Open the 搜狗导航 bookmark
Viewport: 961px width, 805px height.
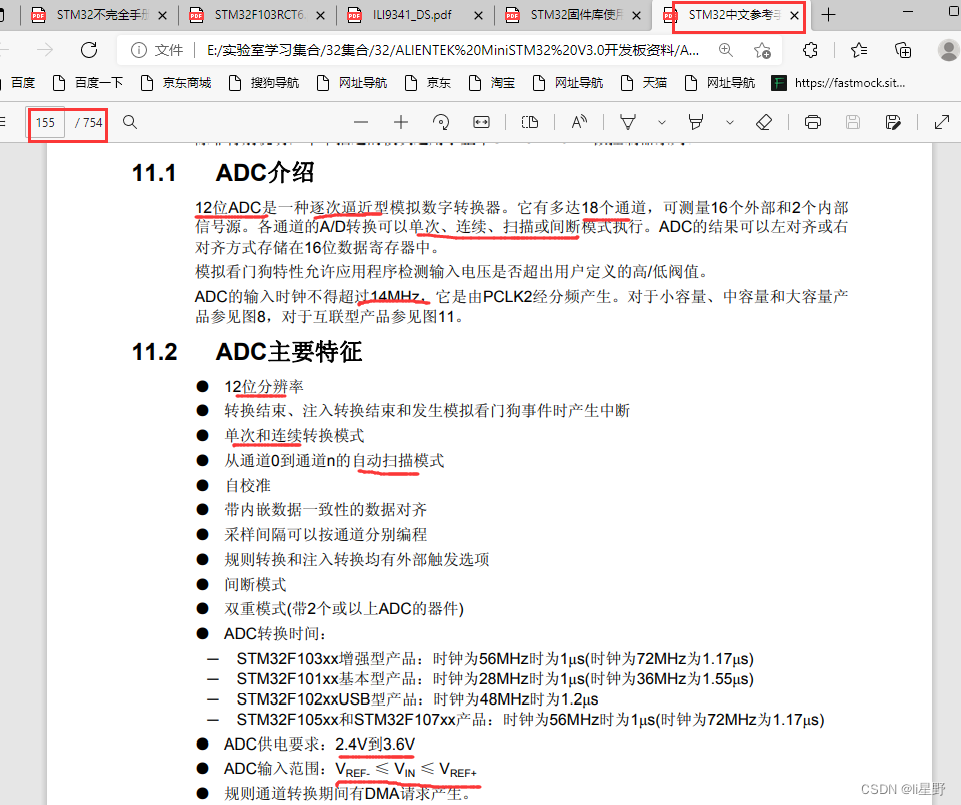[264, 83]
